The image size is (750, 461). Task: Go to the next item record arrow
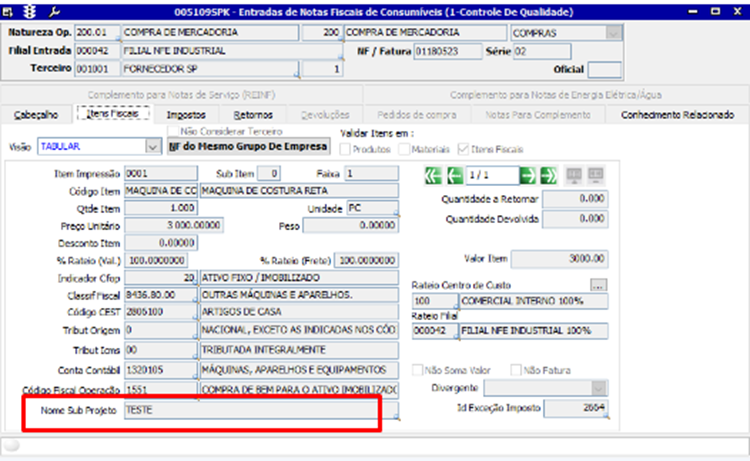[528, 175]
